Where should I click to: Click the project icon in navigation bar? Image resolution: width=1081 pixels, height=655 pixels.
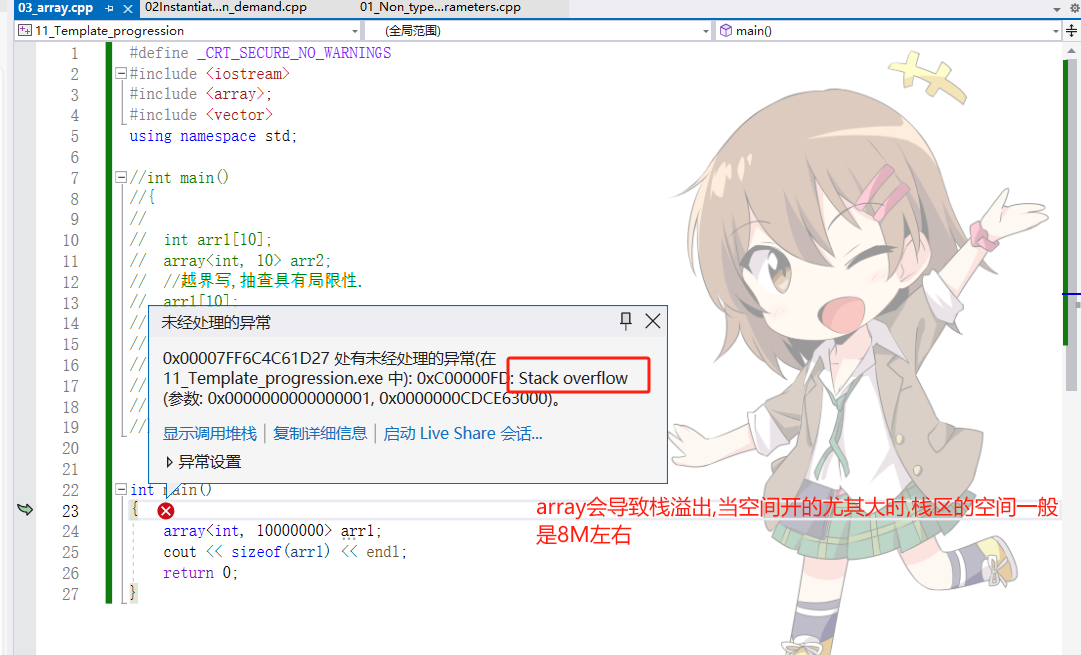point(25,30)
